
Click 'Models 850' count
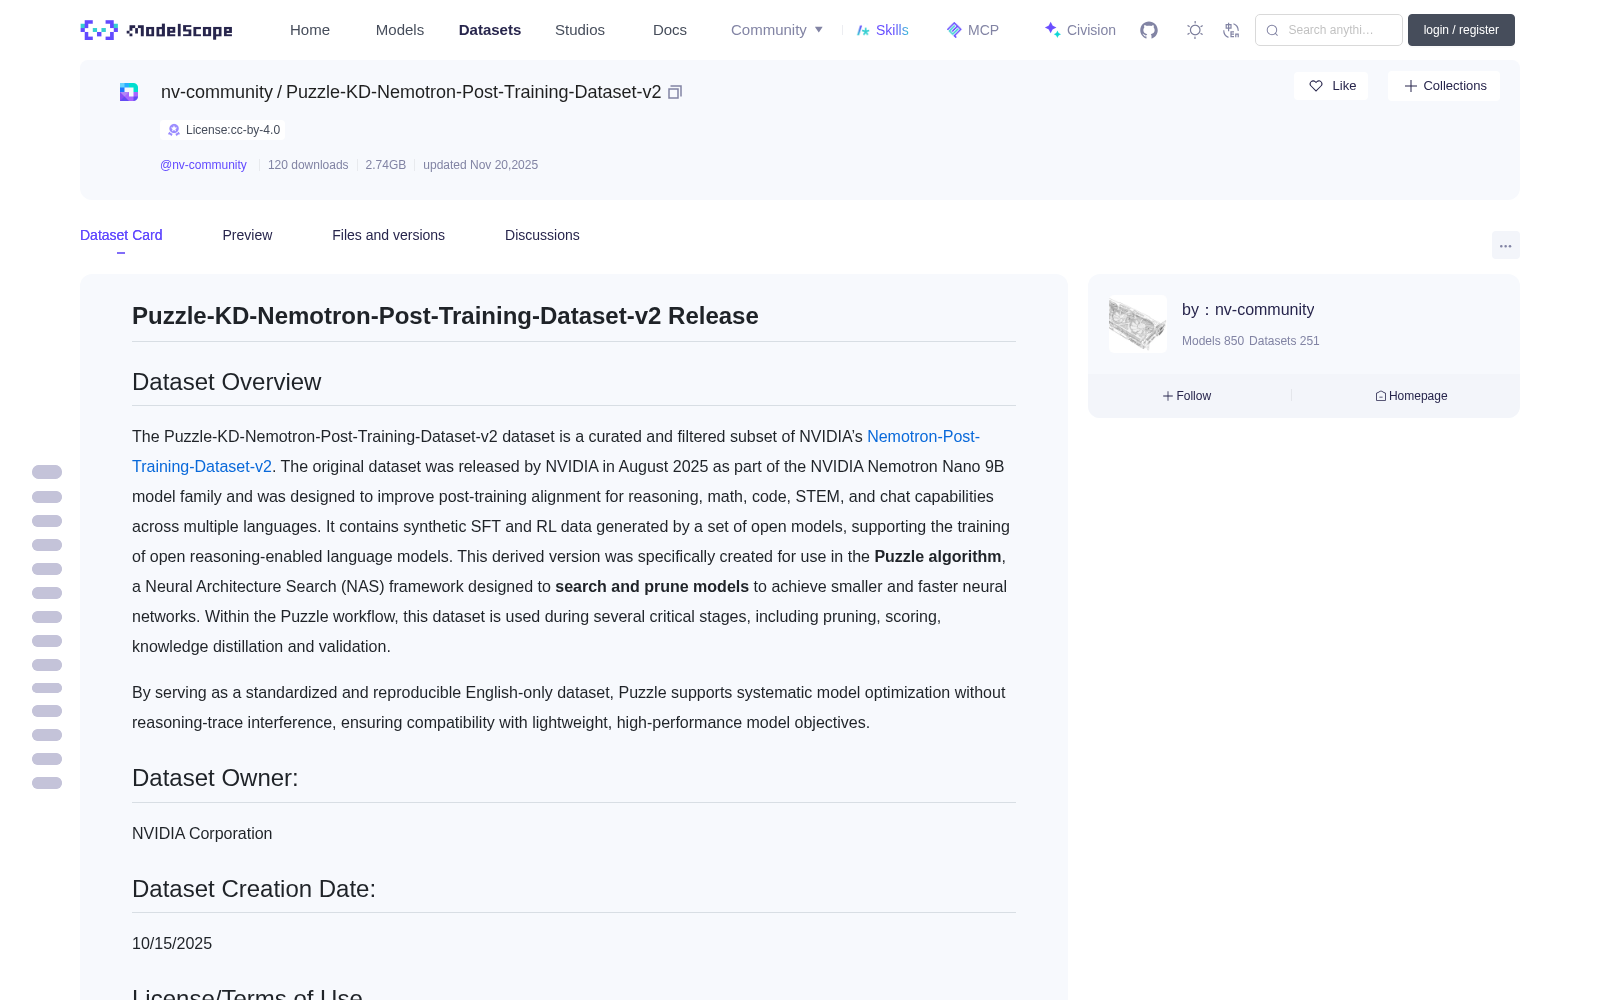click(1213, 341)
